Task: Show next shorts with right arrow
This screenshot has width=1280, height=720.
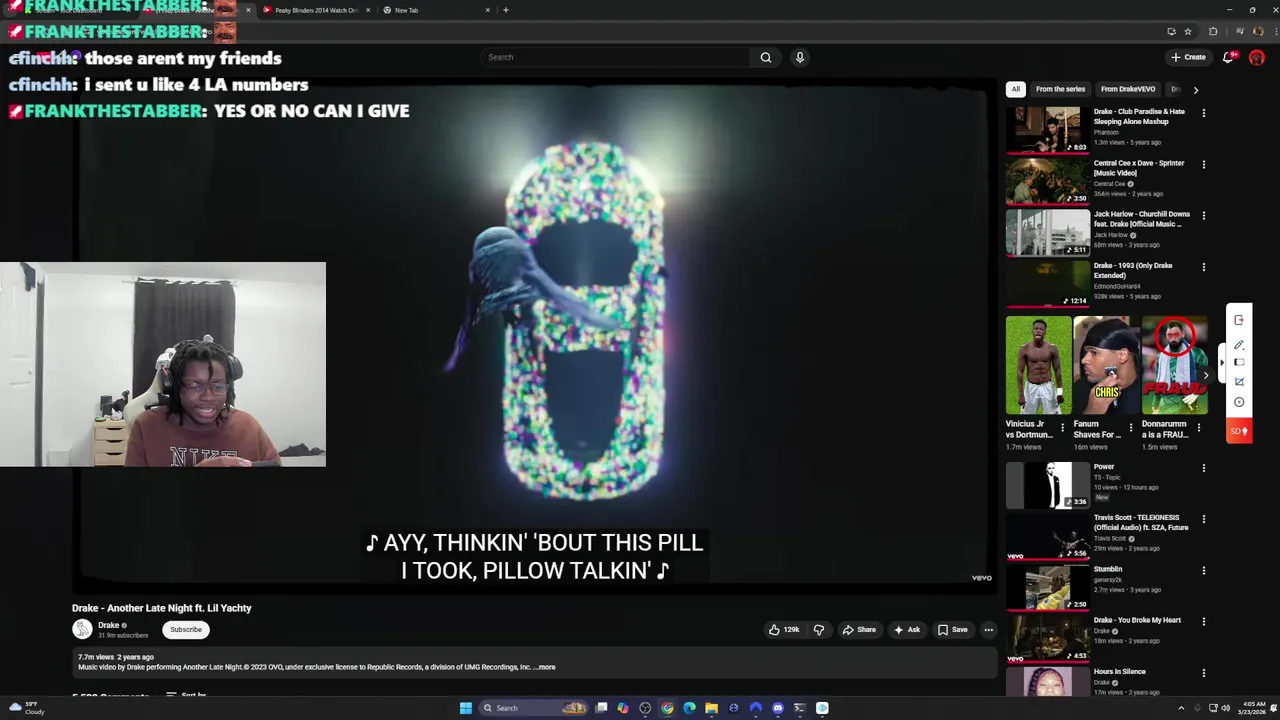Action: [x=1205, y=376]
